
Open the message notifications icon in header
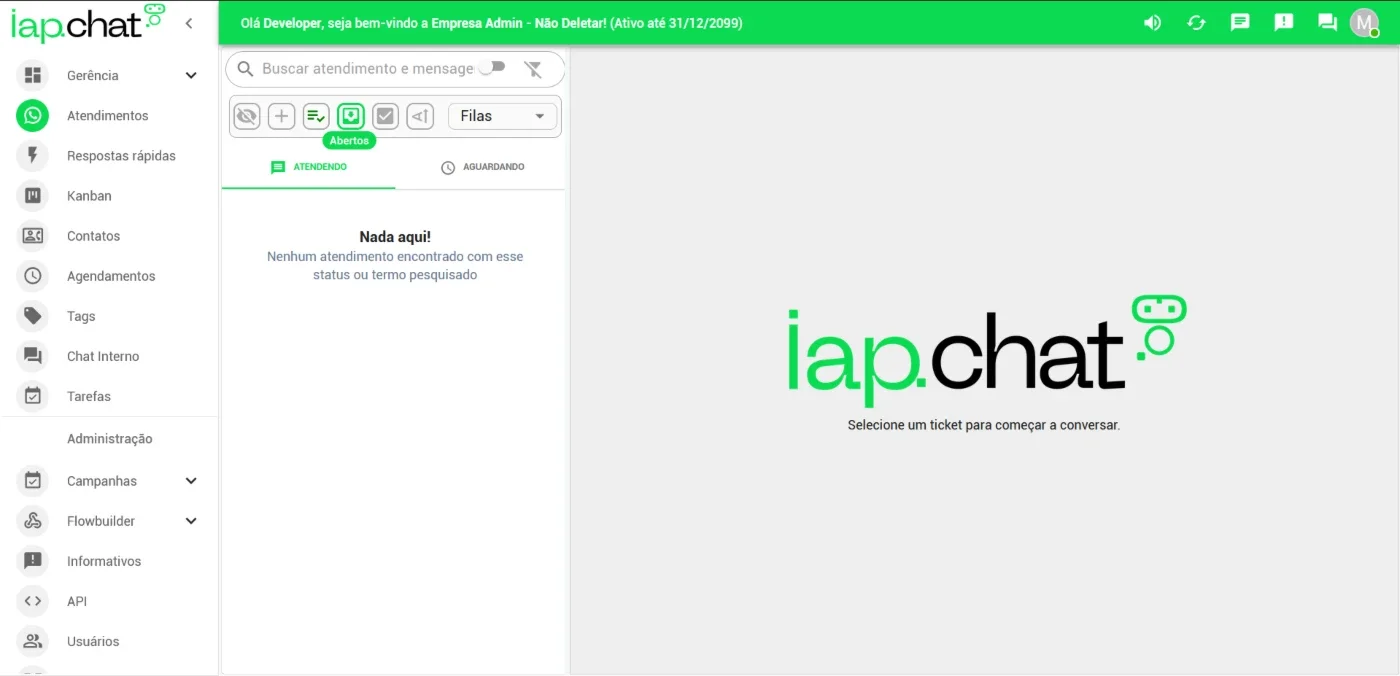point(1240,22)
